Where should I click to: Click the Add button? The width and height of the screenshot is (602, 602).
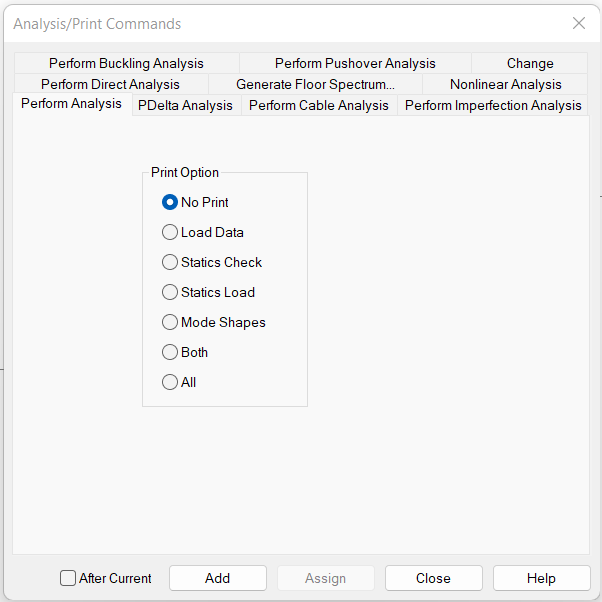tap(218, 578)
